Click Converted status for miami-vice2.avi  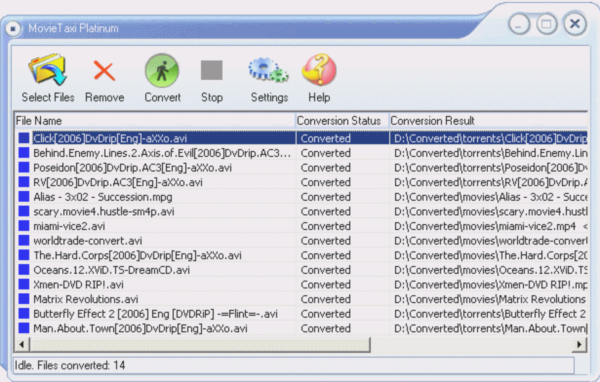click(326, 226)
